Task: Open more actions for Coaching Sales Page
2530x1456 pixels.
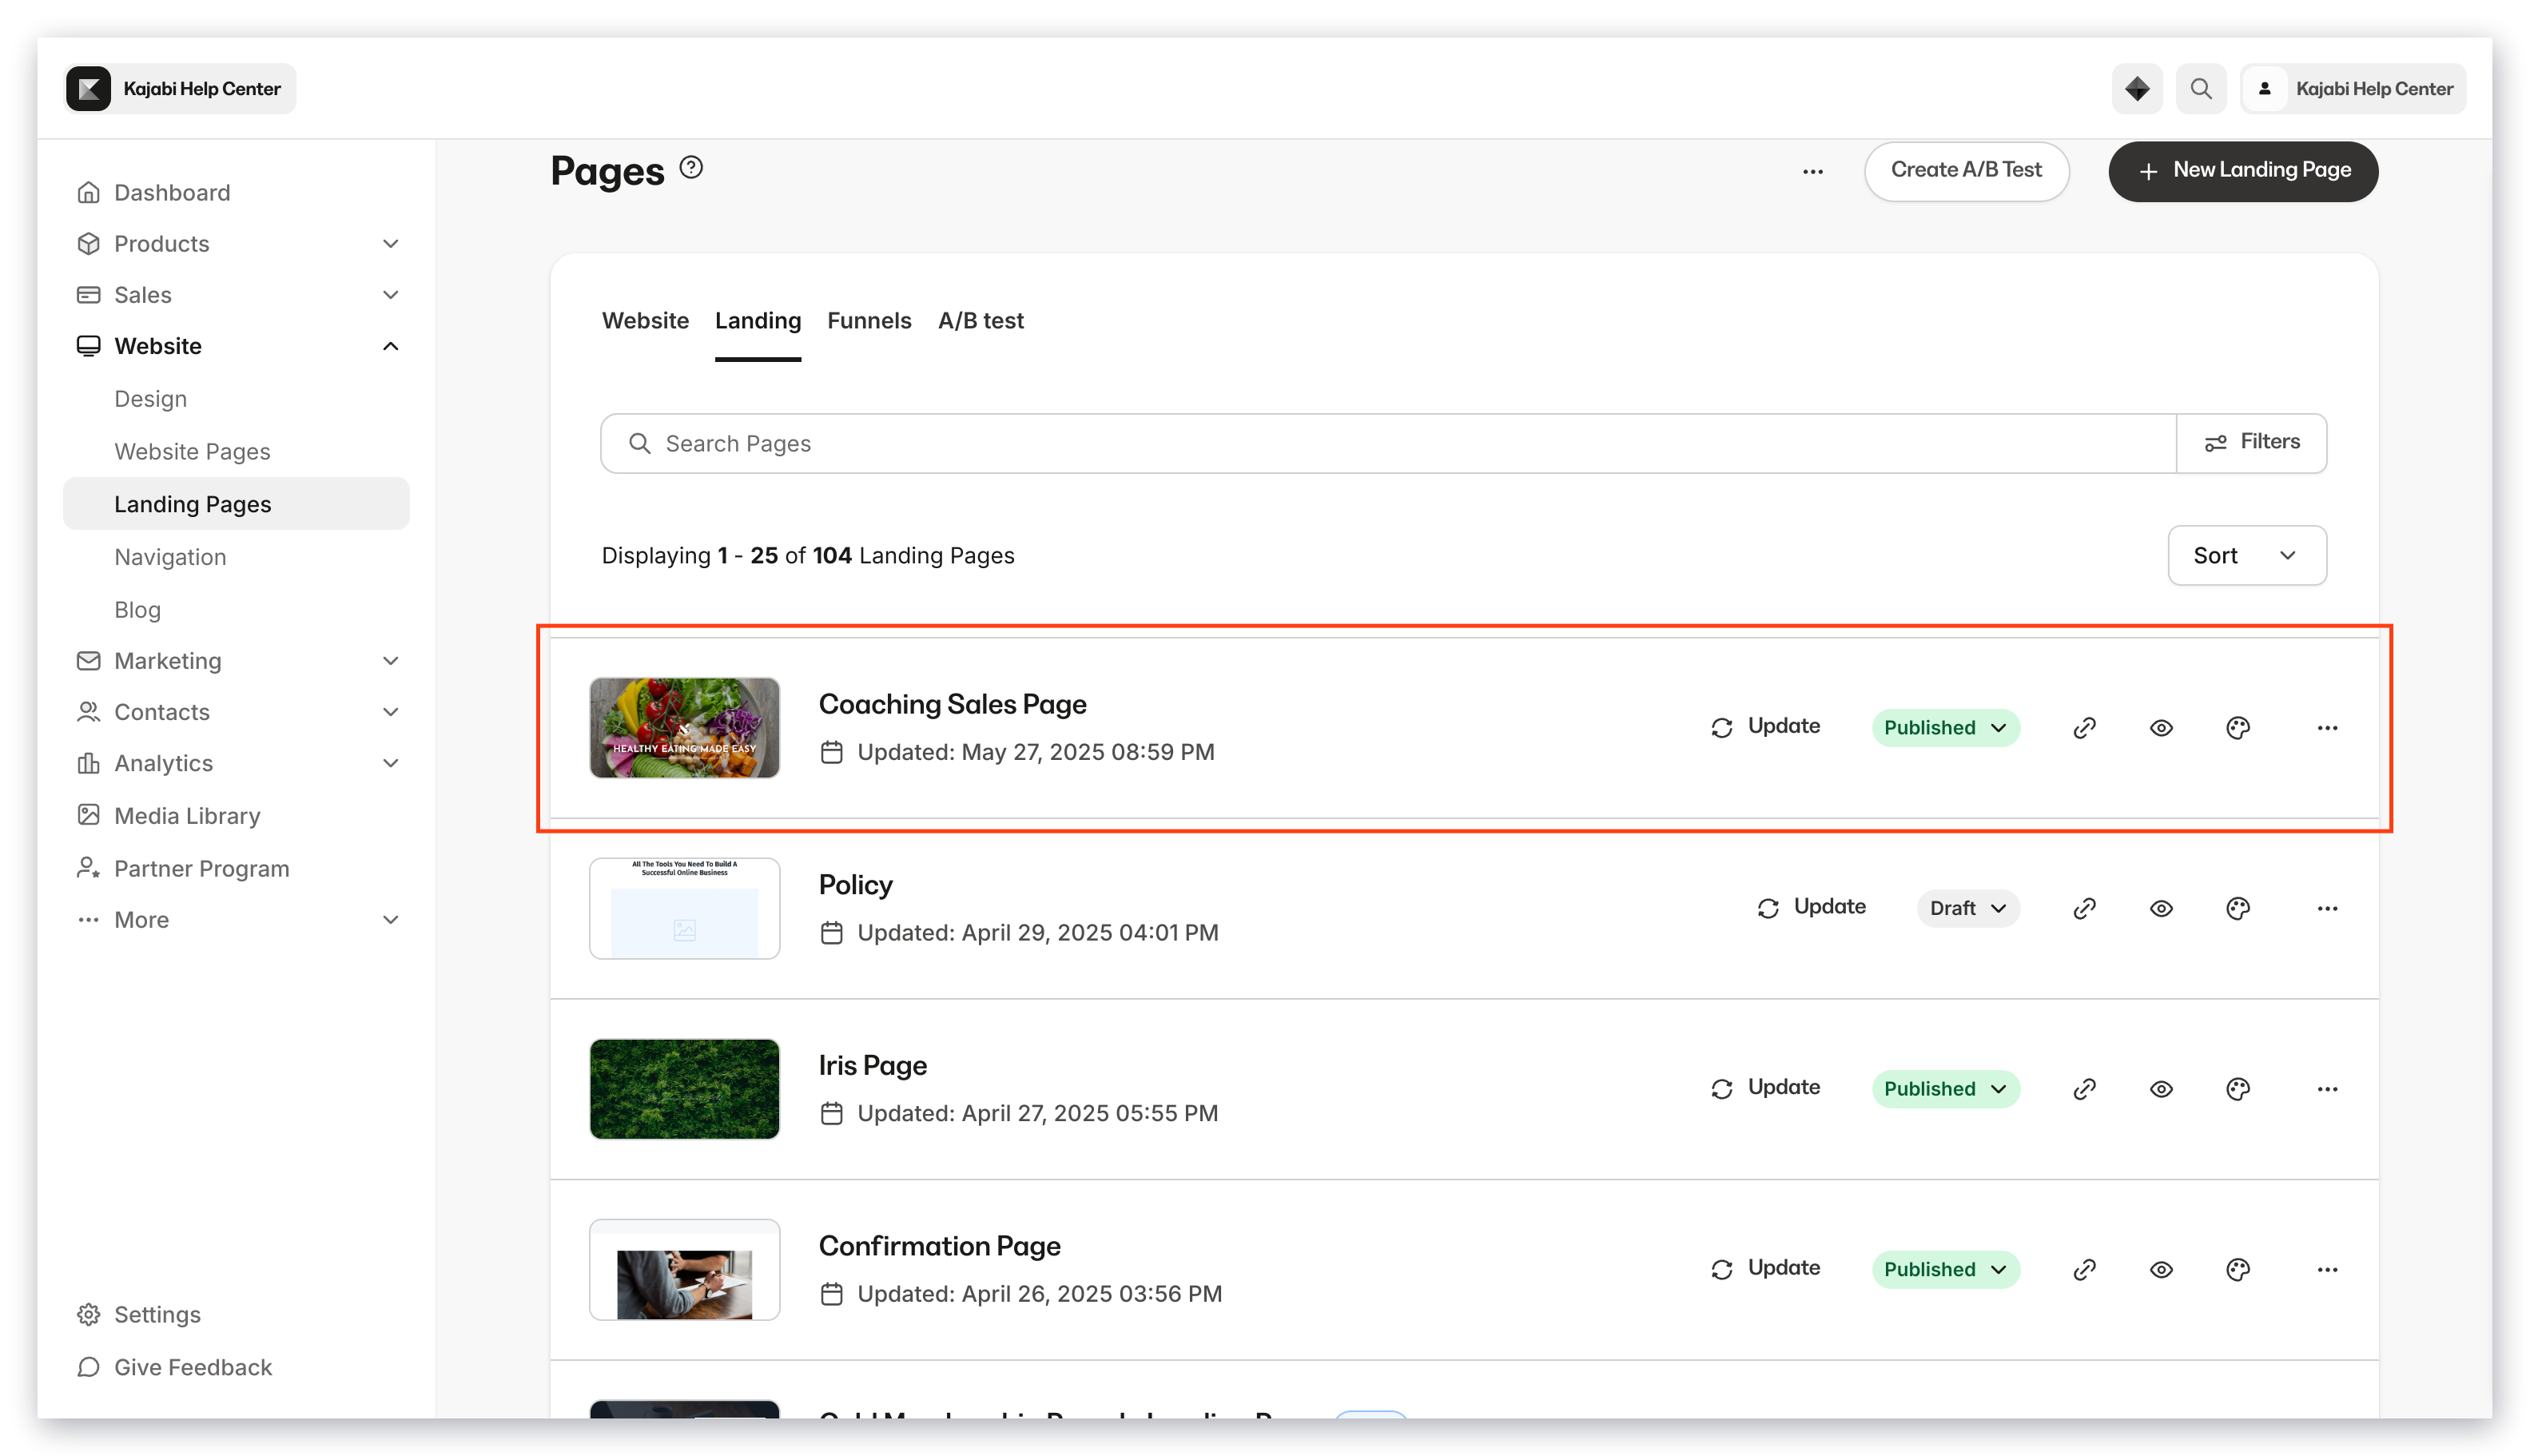Action: tap(2326, 727)
